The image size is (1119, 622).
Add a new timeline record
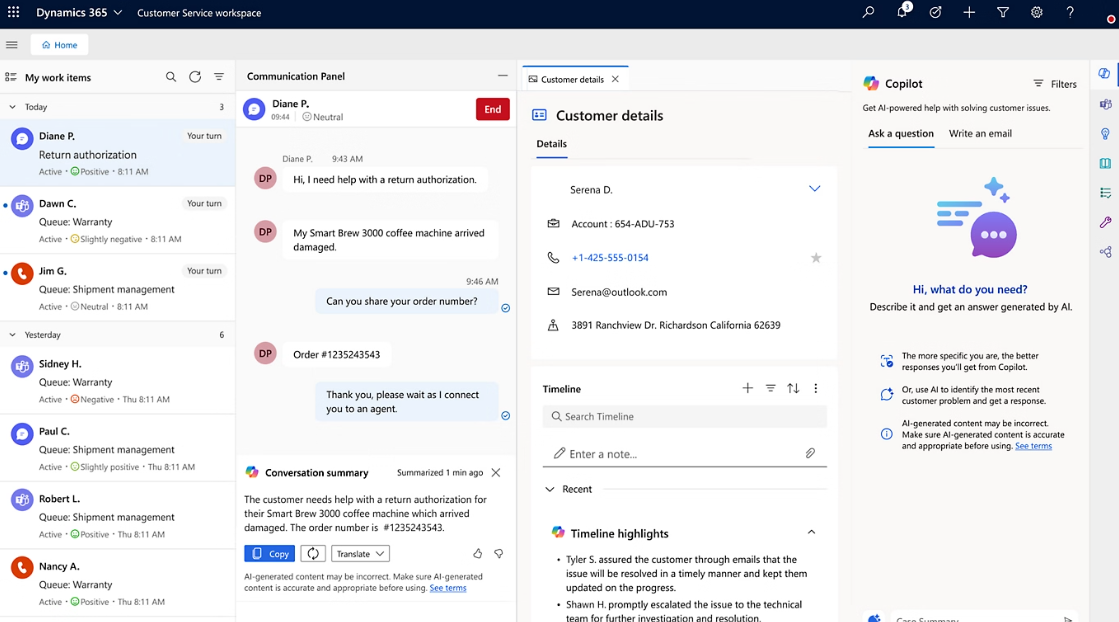747,388
